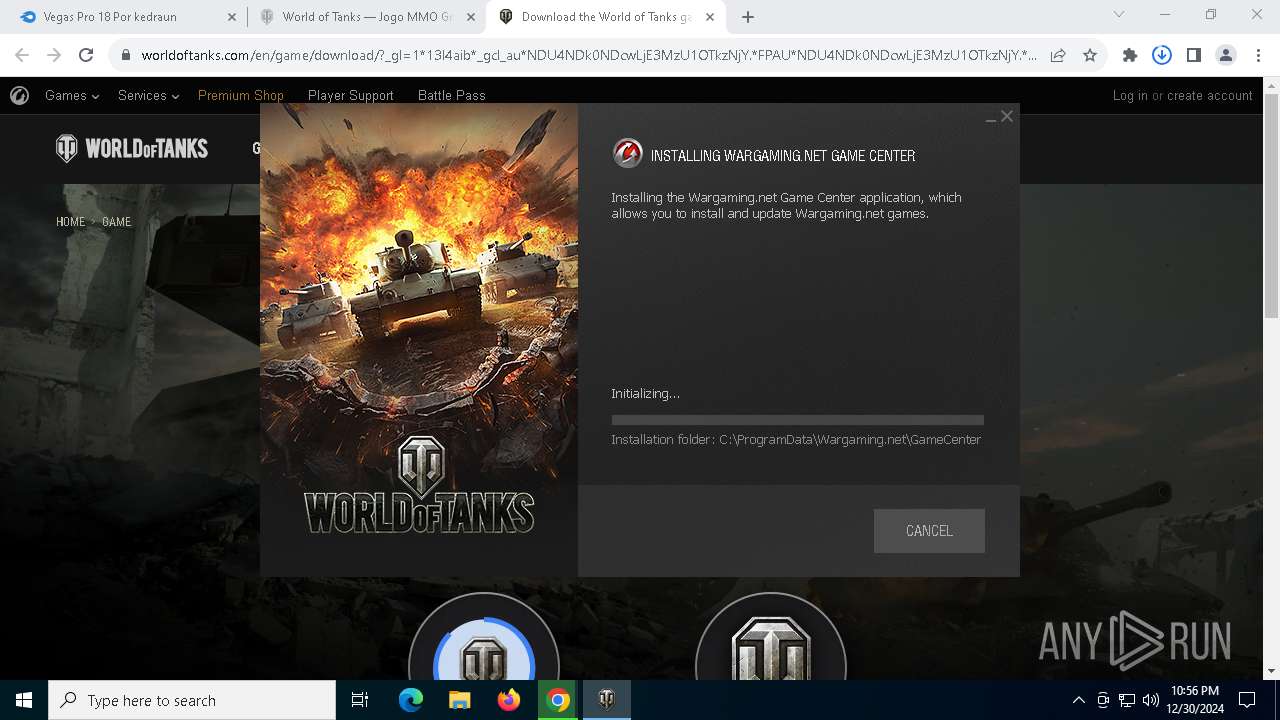Bookmark this page with the star icon
Viewport: 1280px width, 720px height.
(x=1090, y=56)
